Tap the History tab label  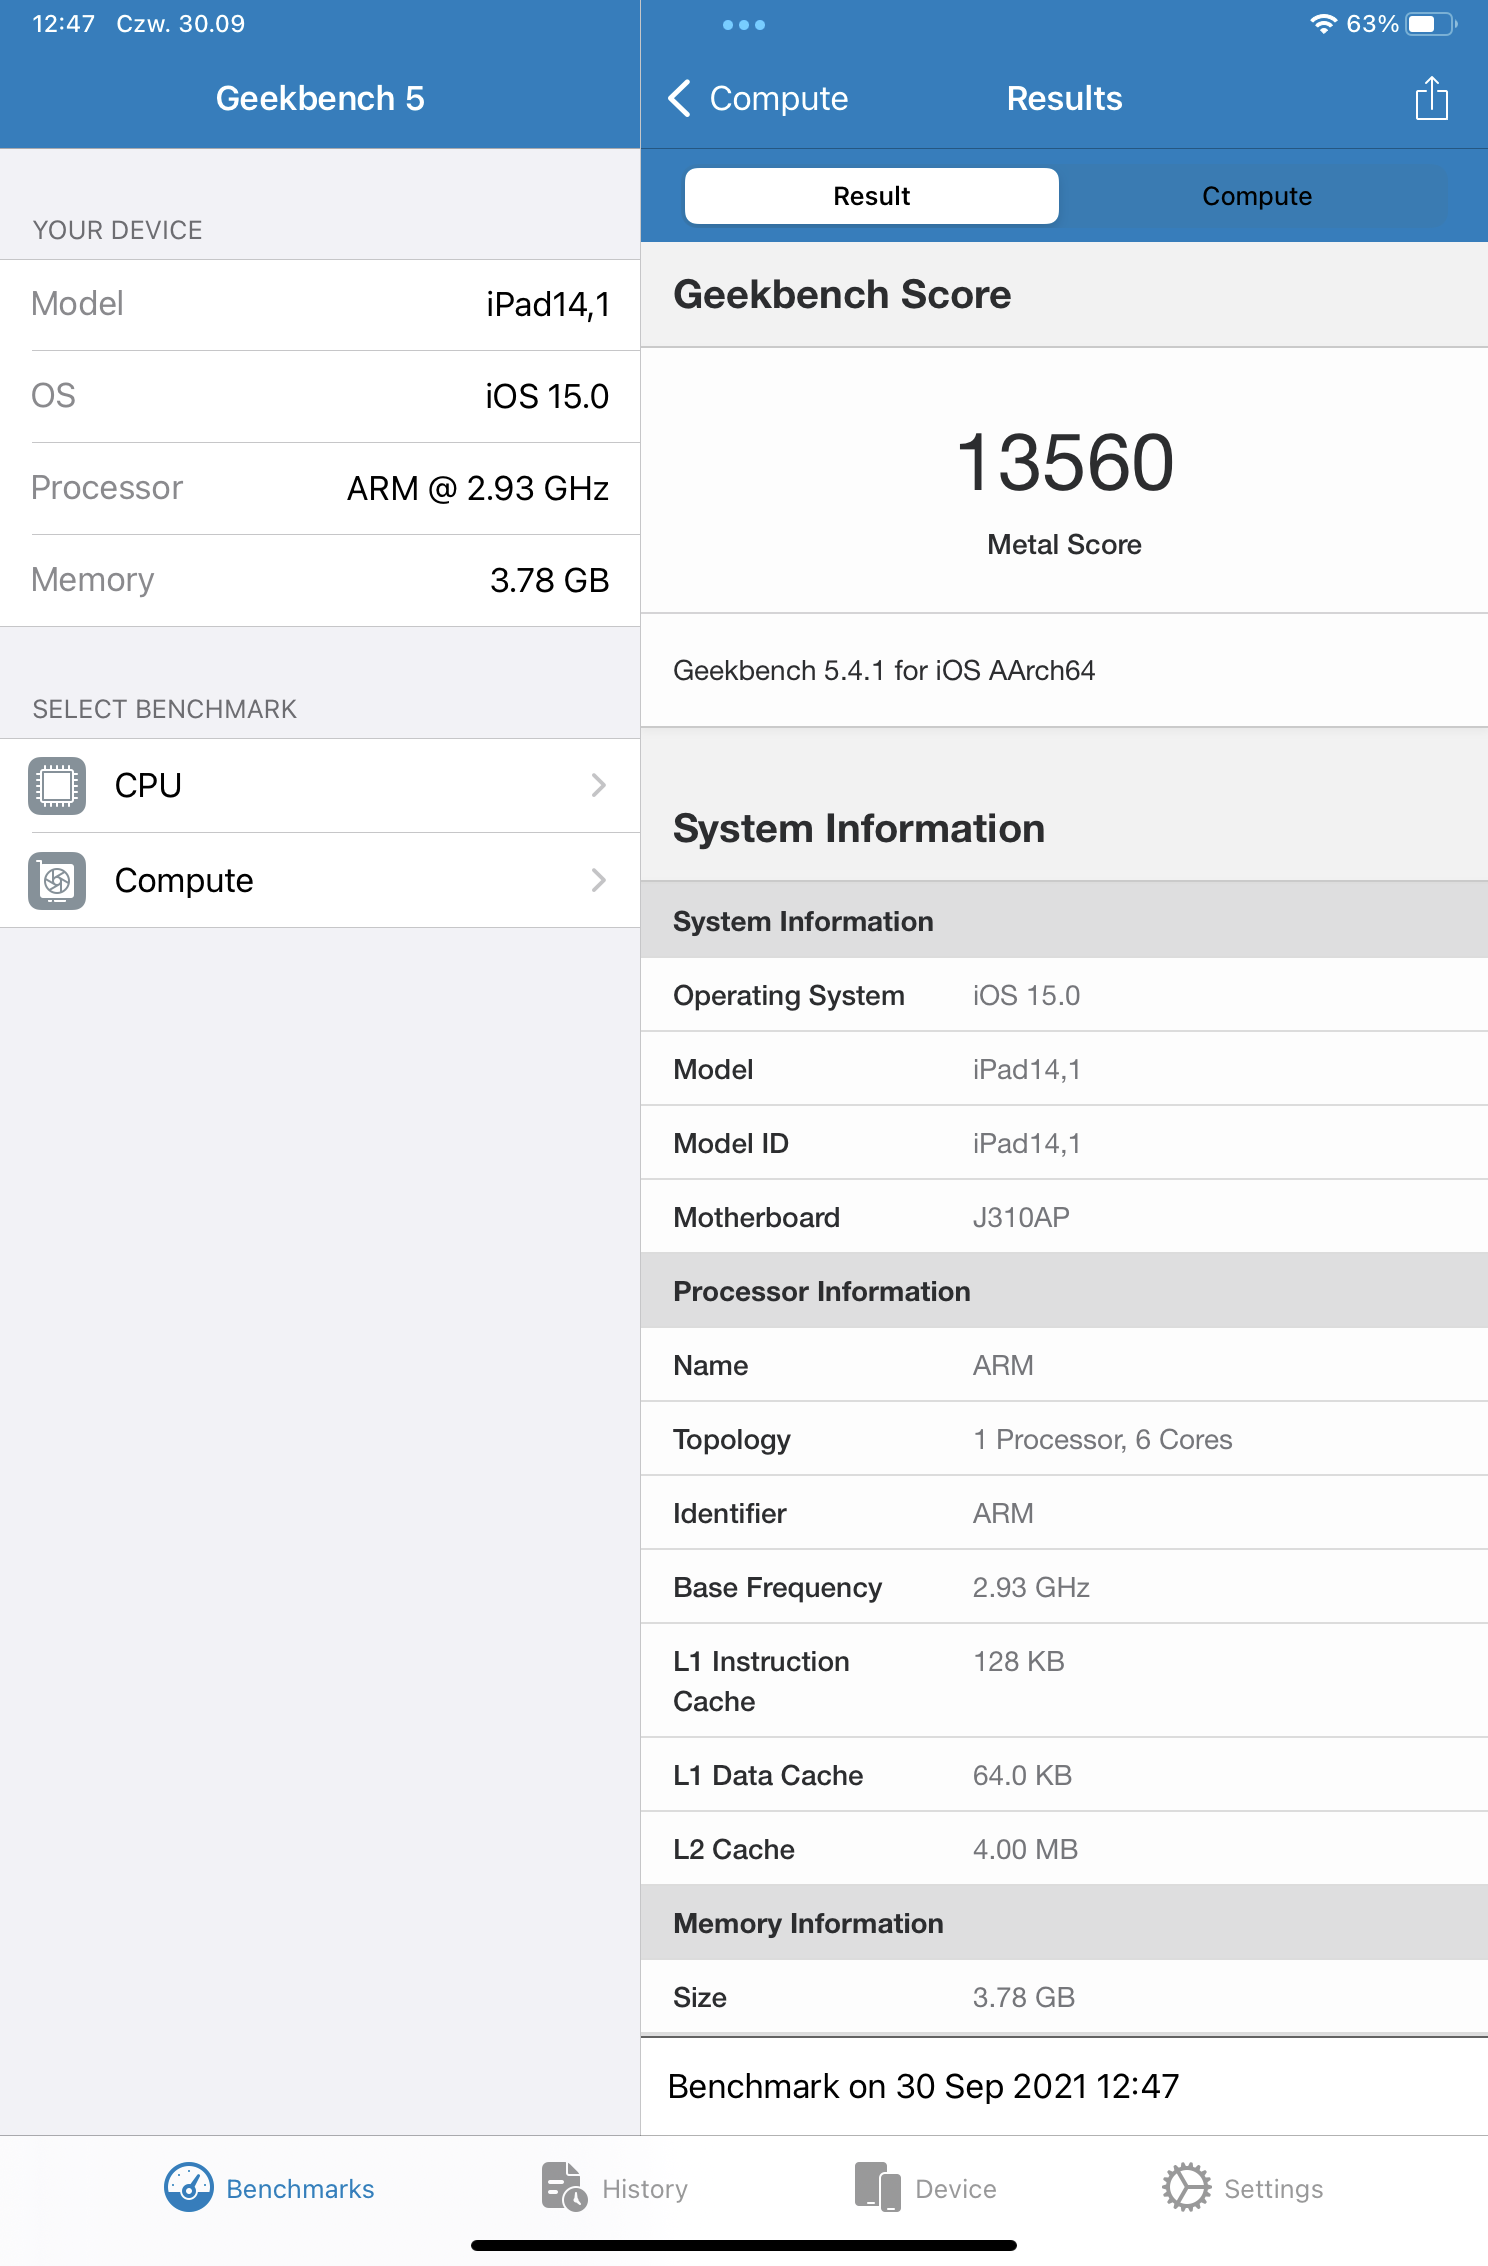[x=645, y=2189]
